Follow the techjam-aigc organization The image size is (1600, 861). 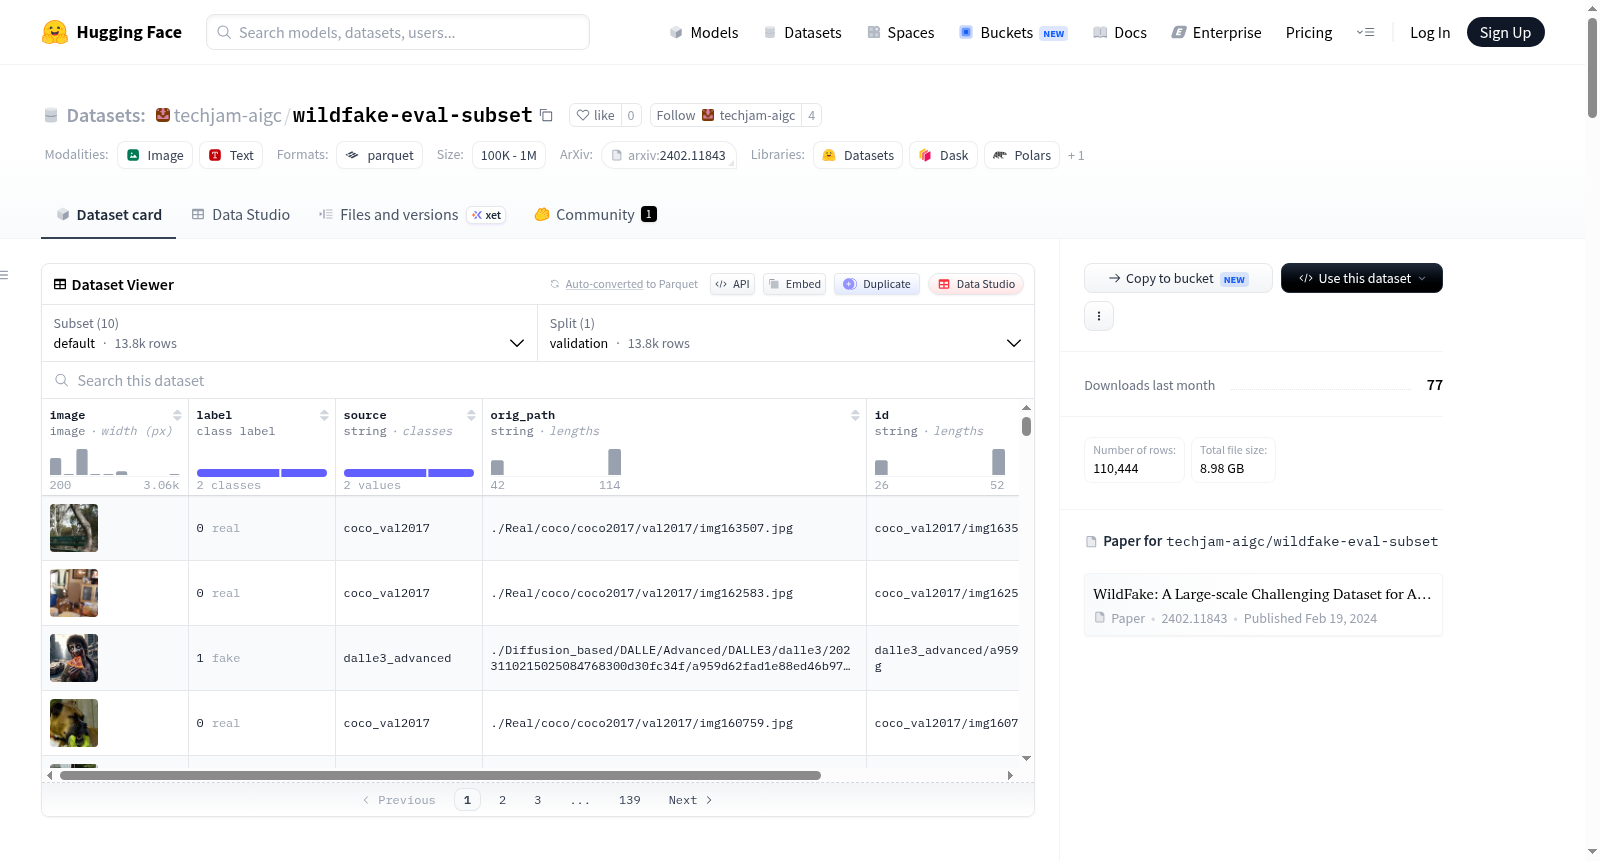pyautogui.click(x=726, y=115)
